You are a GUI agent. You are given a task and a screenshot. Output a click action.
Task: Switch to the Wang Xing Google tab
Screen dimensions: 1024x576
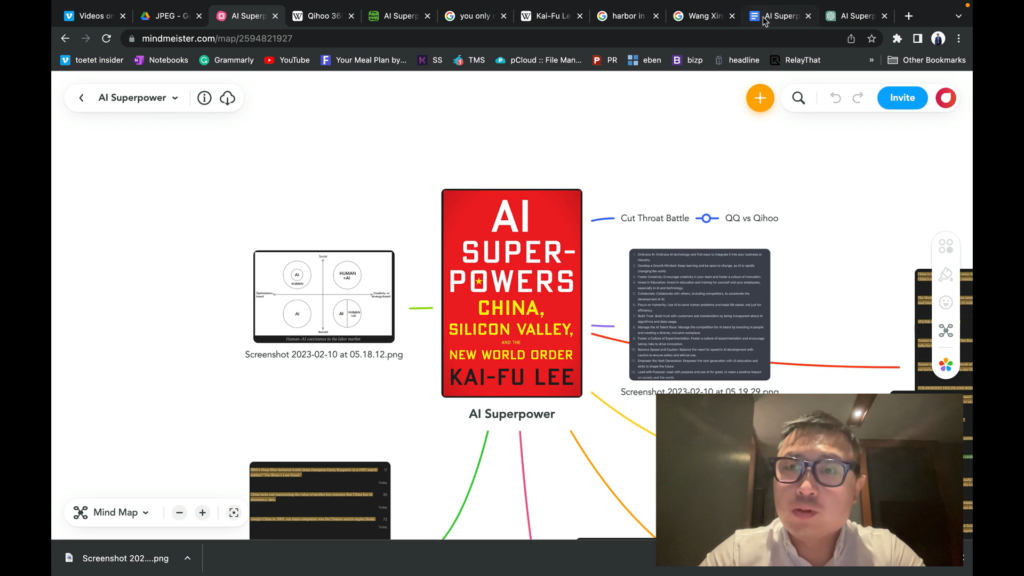704,16
